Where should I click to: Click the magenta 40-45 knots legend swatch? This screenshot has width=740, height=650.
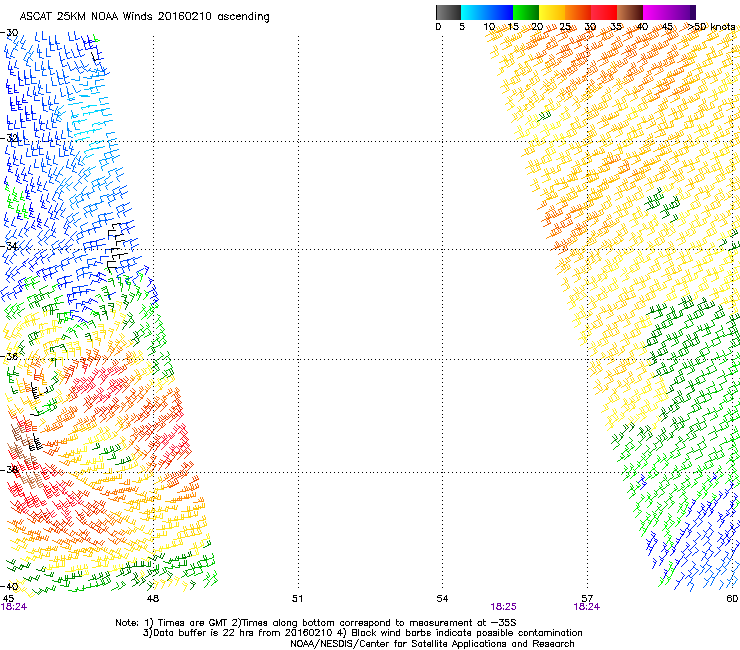[x=656, y=12]
